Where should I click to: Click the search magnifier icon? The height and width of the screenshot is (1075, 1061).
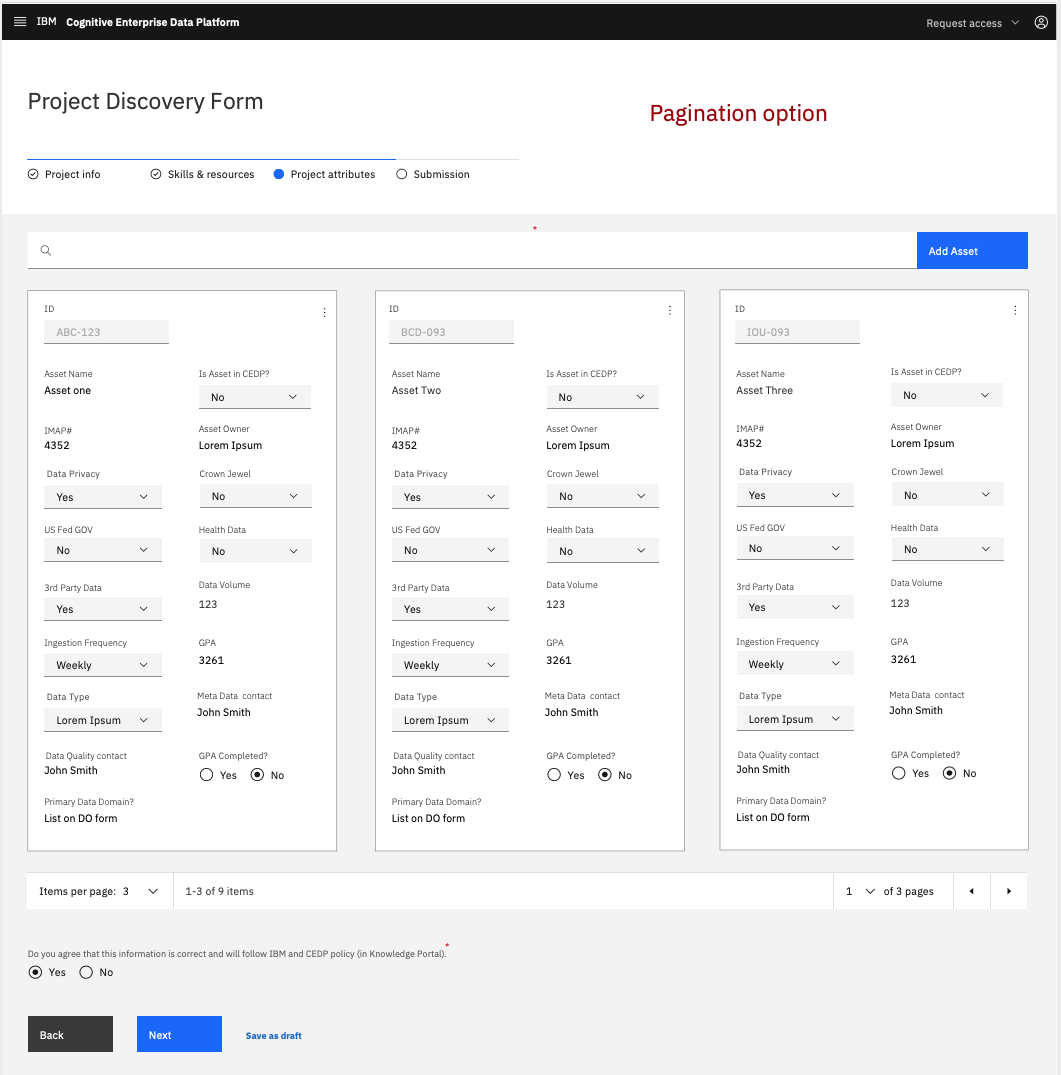click(x=46, y=251)
